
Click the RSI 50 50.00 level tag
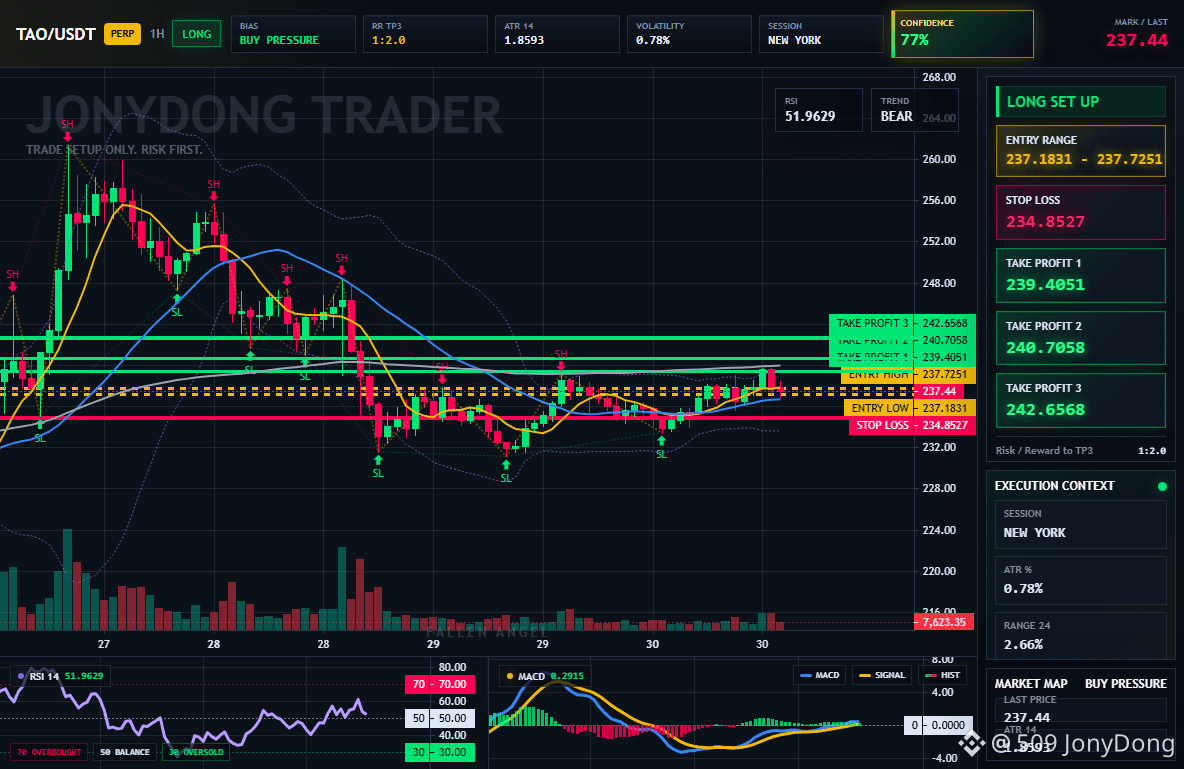click(440, 718)
